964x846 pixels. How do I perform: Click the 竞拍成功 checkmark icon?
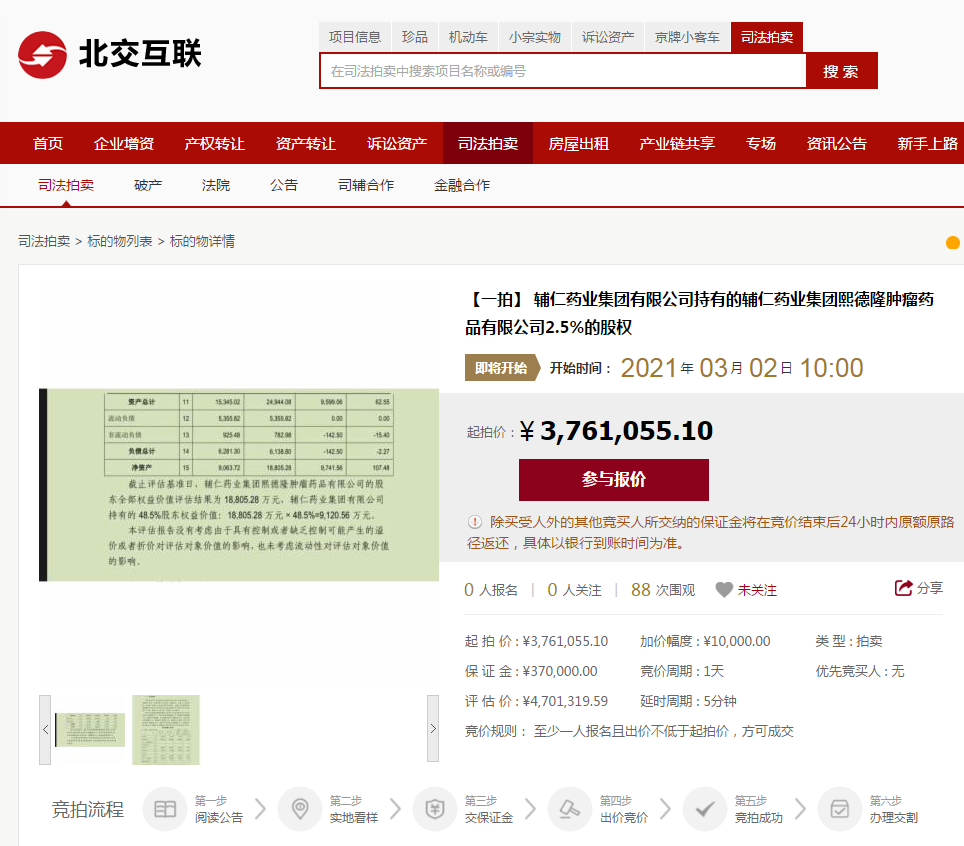pos(705,809)
